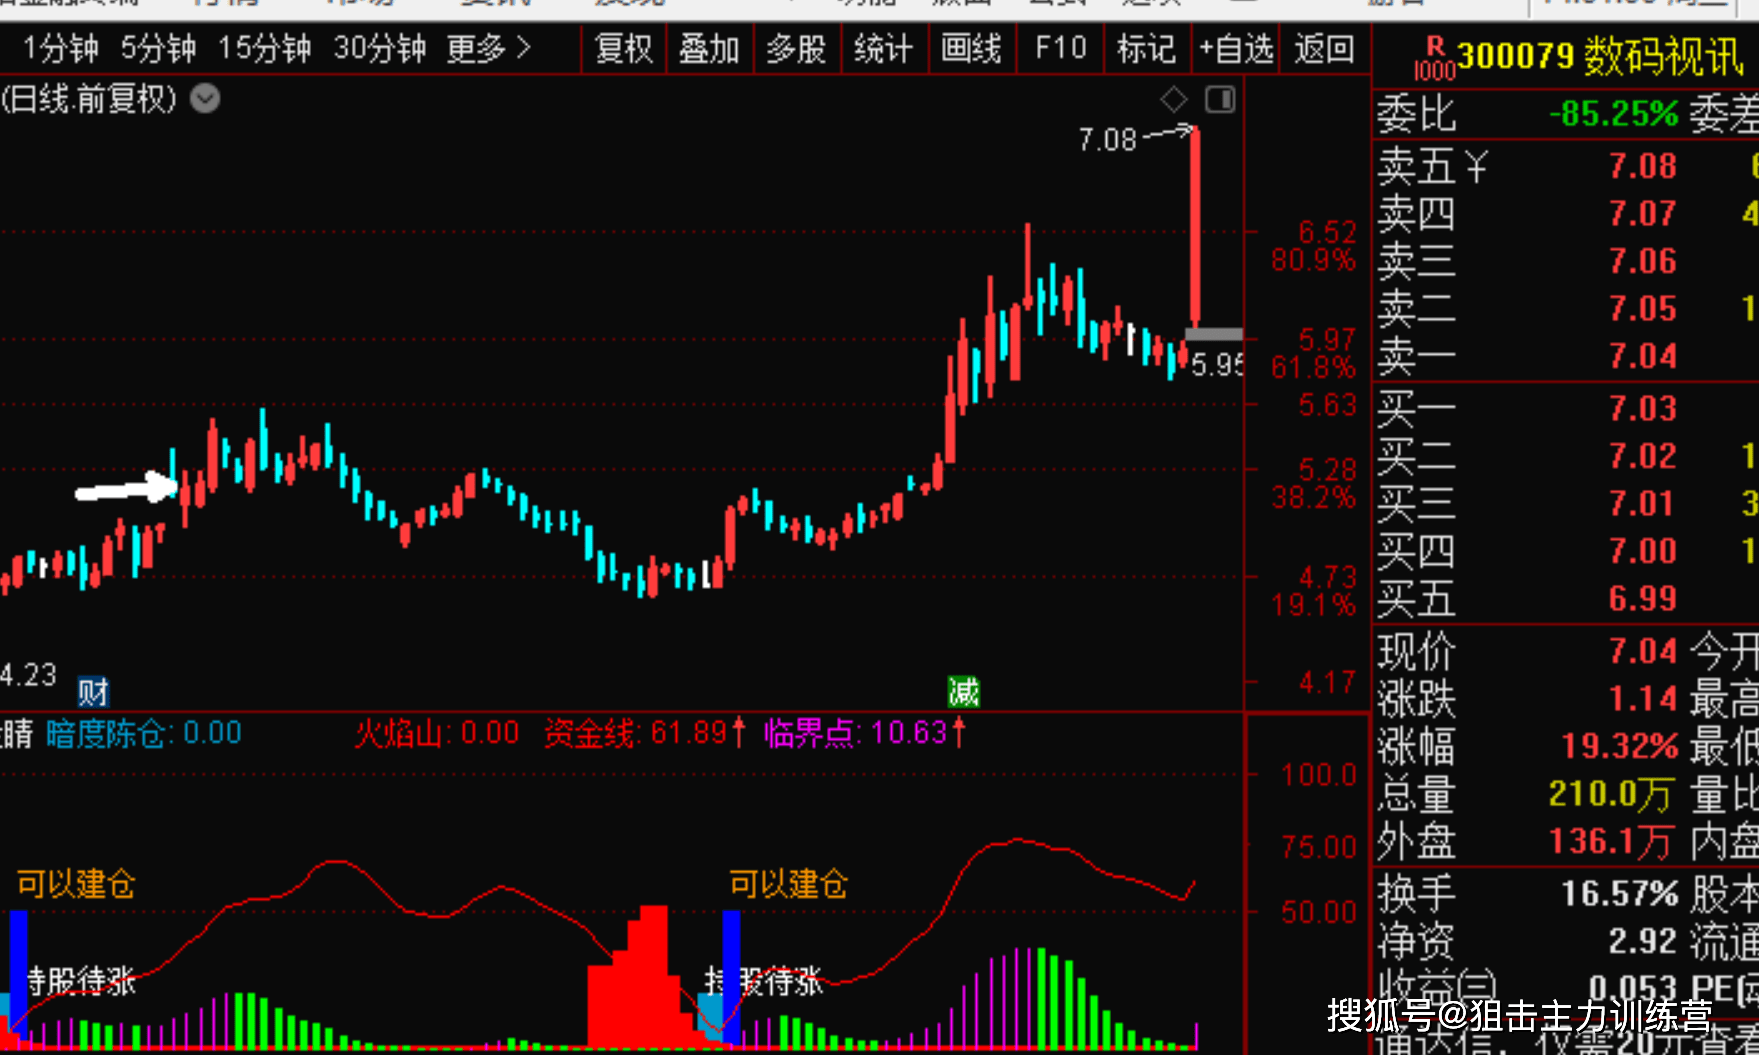Select the 买二 price 7.02
The width and height of the screenshot is (1759, 1055).
(1642, 456)
